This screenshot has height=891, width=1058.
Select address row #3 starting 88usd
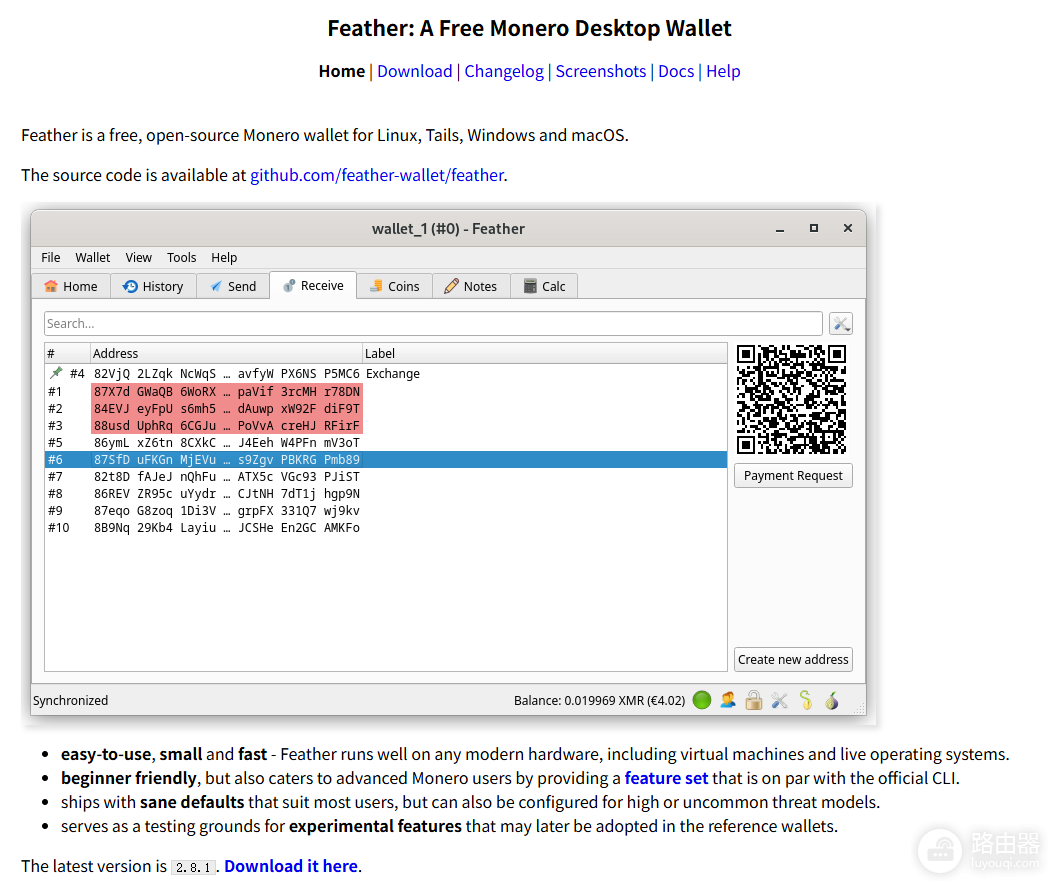click(385, 425)
